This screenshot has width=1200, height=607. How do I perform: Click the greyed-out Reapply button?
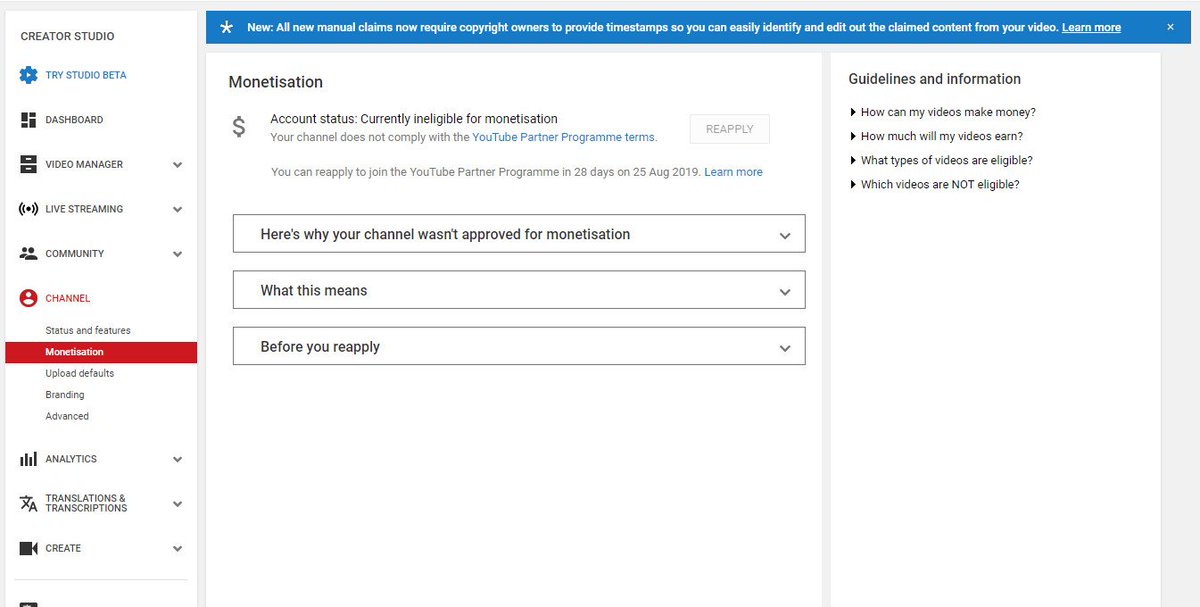tap(730, 129)
